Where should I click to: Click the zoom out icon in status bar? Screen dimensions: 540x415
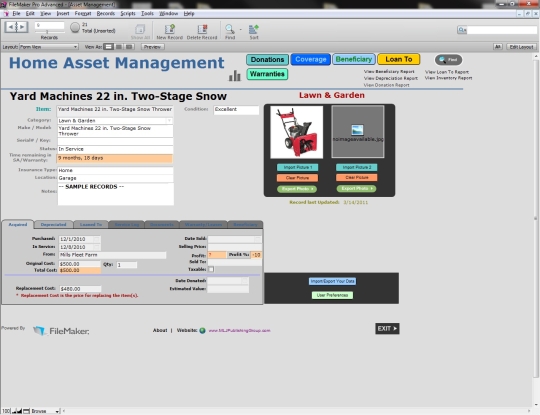tap(14, 411)
